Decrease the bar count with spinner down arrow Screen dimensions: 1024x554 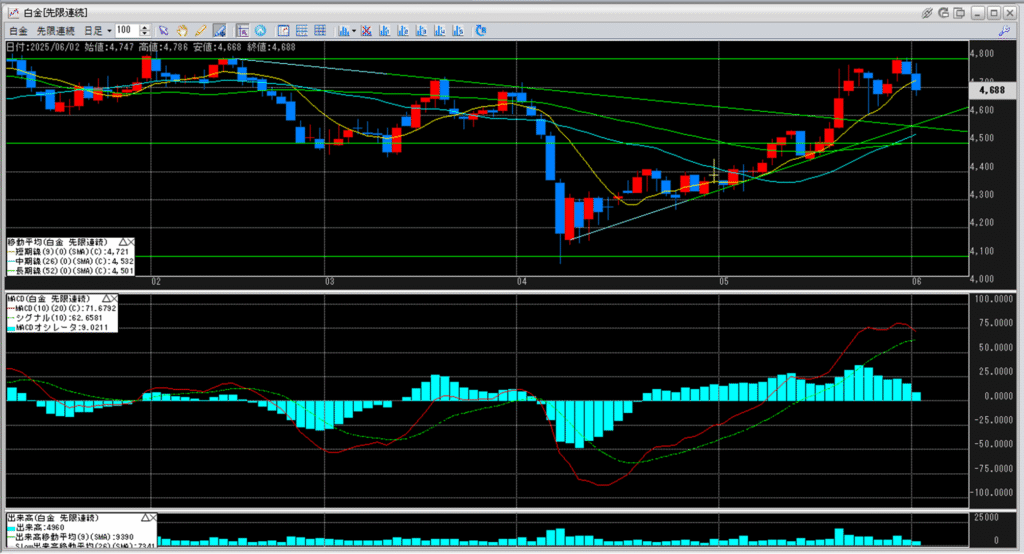144,33
